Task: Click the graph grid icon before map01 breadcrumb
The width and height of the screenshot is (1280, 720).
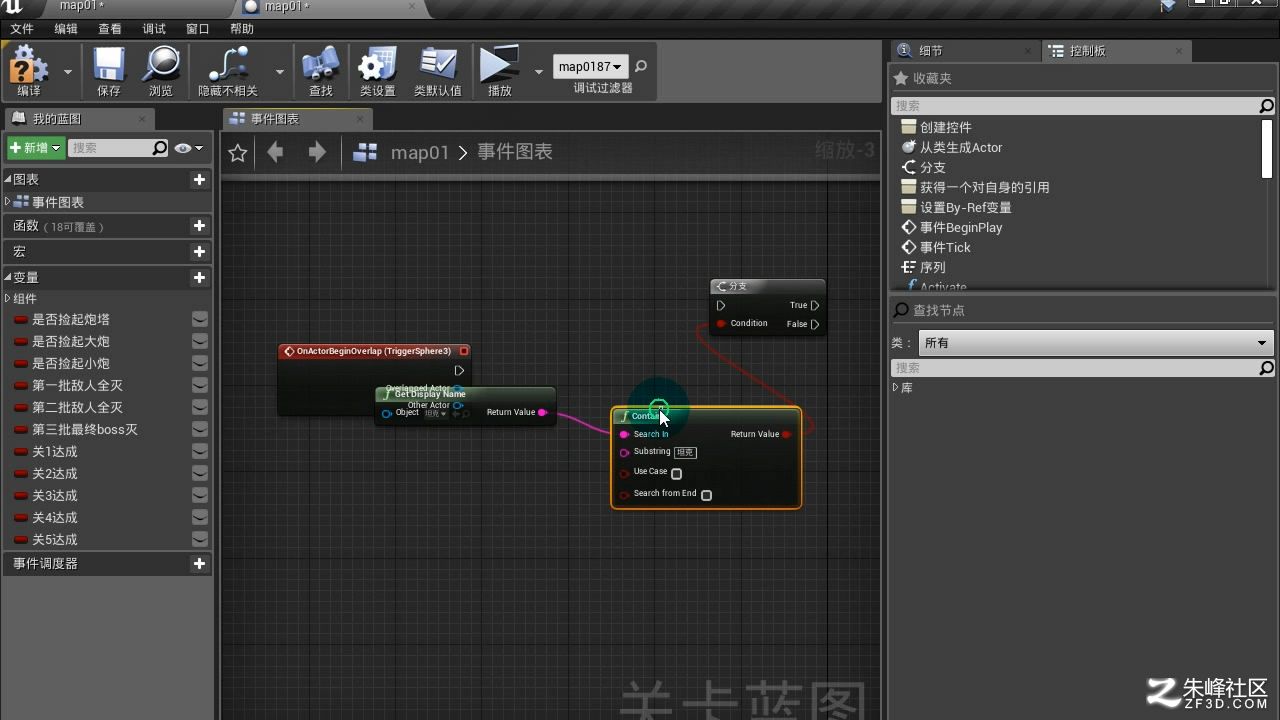Action: (366, 152)
